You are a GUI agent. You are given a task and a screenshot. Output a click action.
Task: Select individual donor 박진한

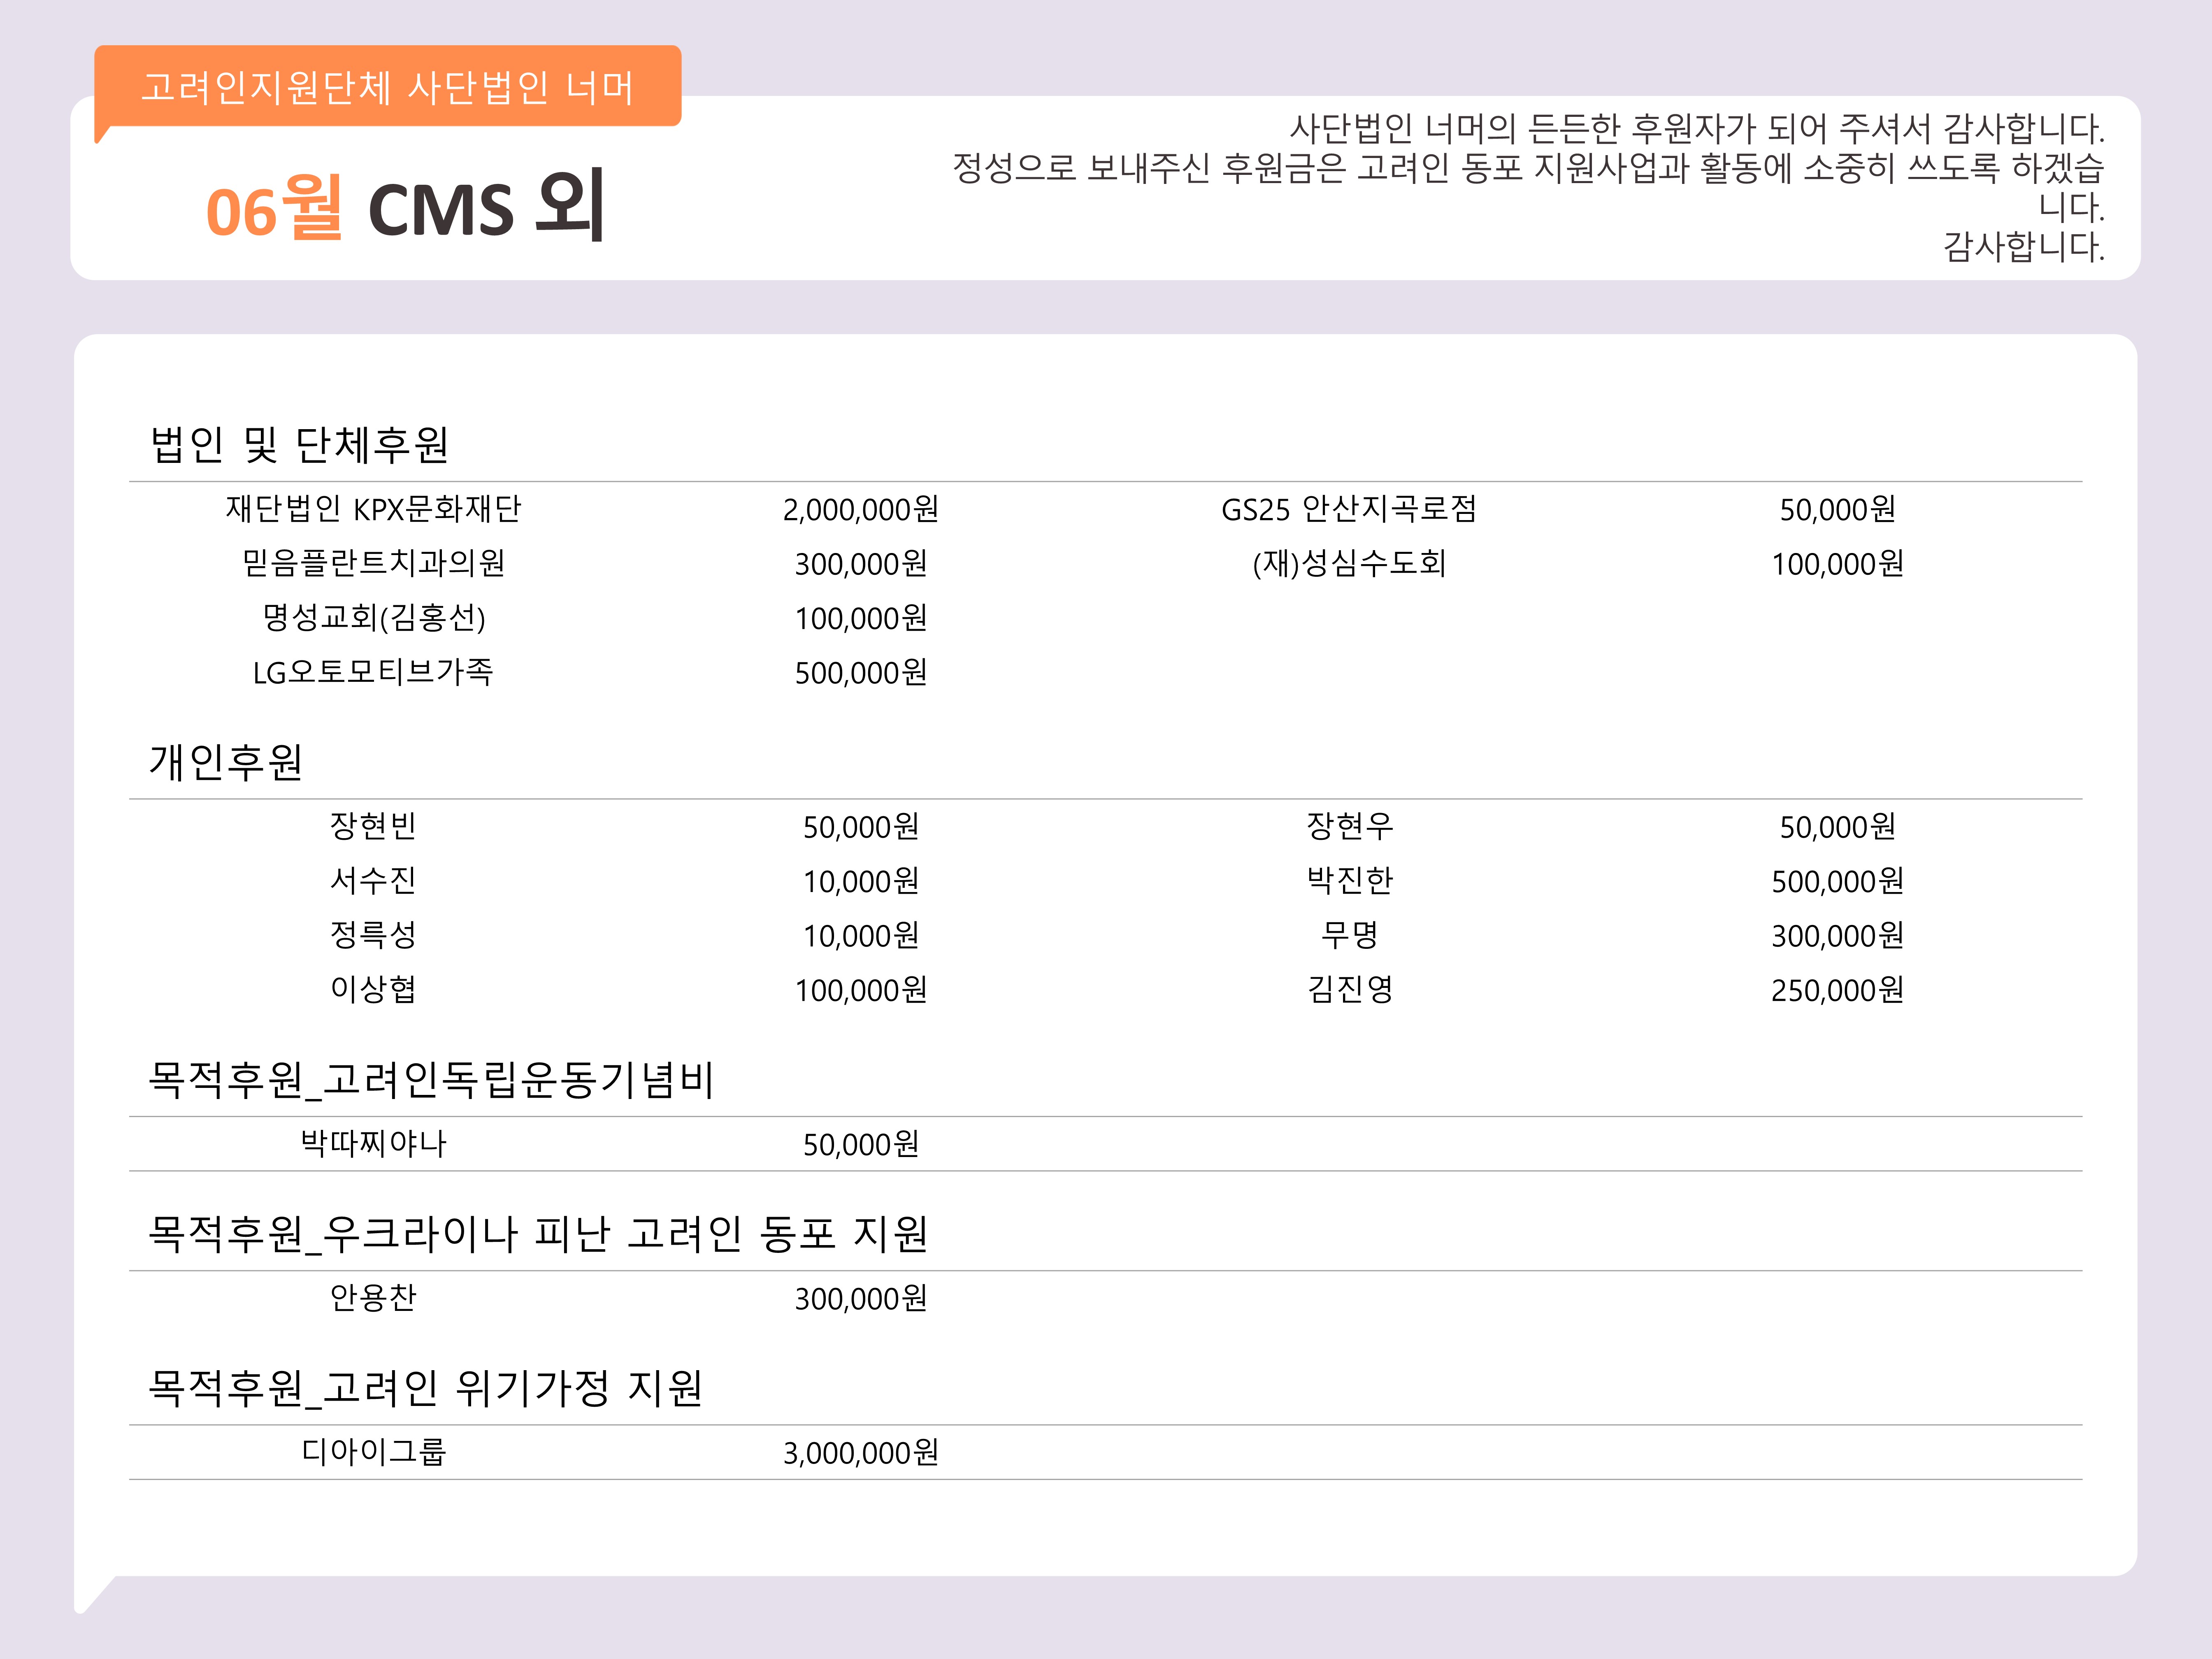pyautogui.click(x=1349, y=880)
